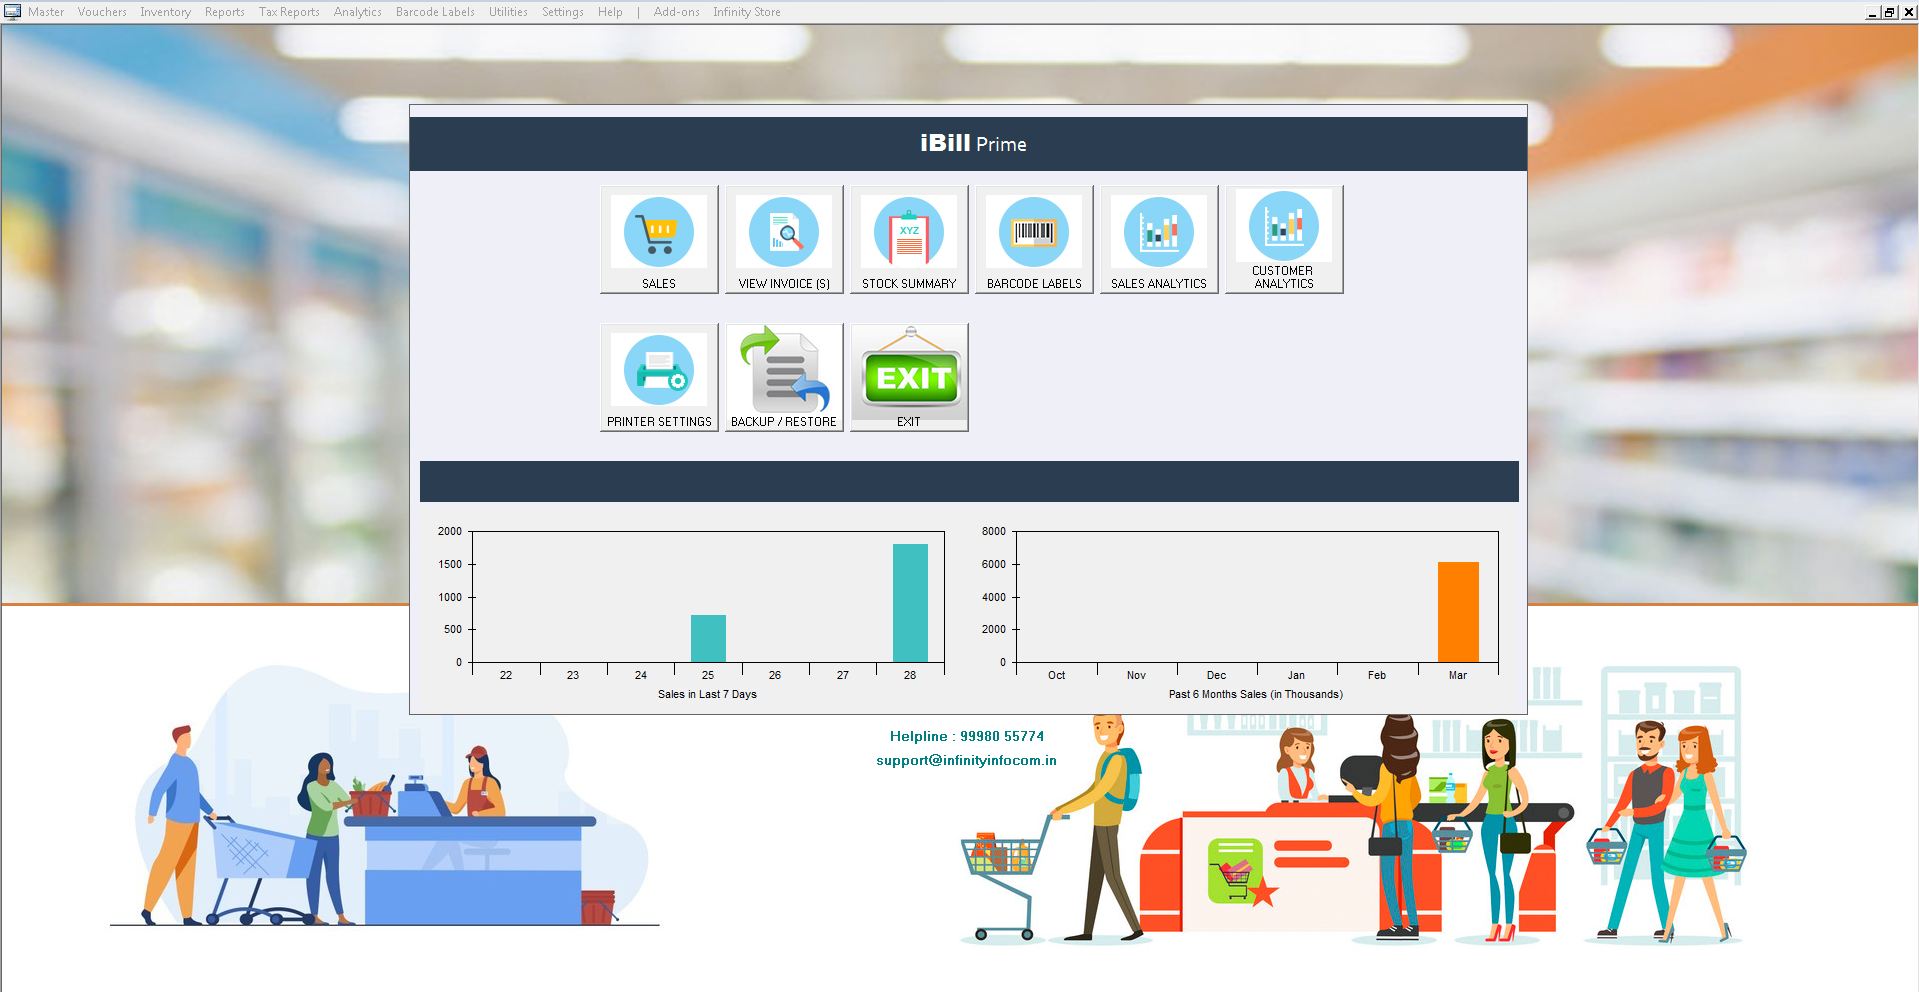
Task: Open the Sales Analytics chart icon
Action: click(1159, 239)
